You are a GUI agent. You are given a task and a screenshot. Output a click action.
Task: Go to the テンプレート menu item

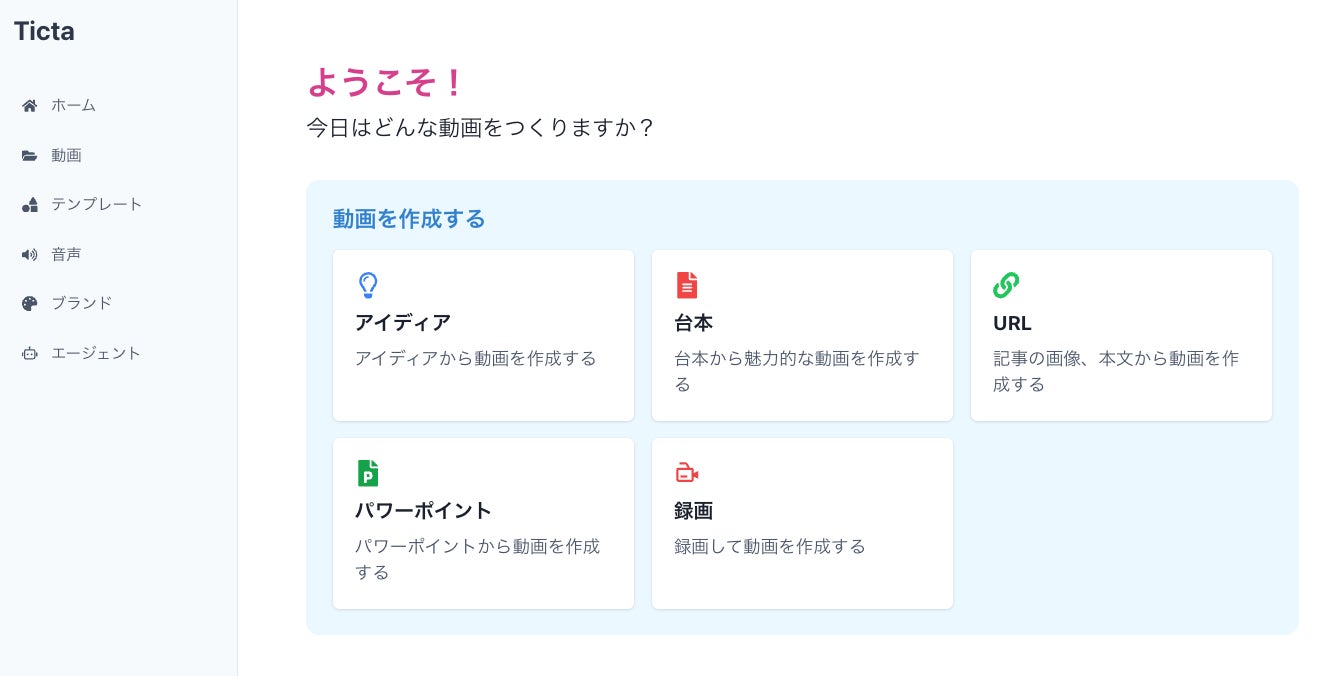coord(97,205)
